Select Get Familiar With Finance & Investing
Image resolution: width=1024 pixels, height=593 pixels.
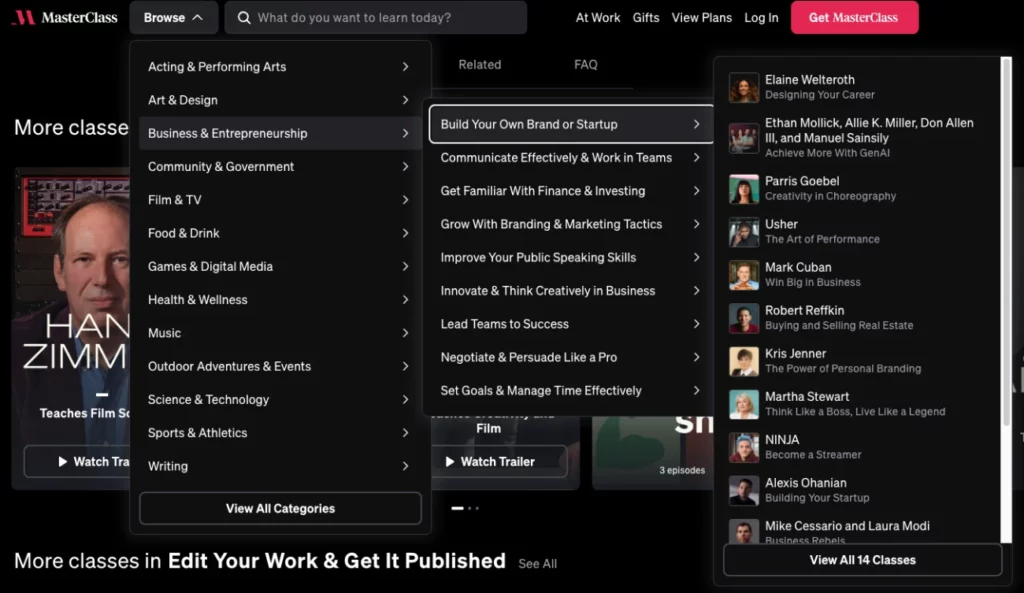pyautogui.click(x=571, y=191)
